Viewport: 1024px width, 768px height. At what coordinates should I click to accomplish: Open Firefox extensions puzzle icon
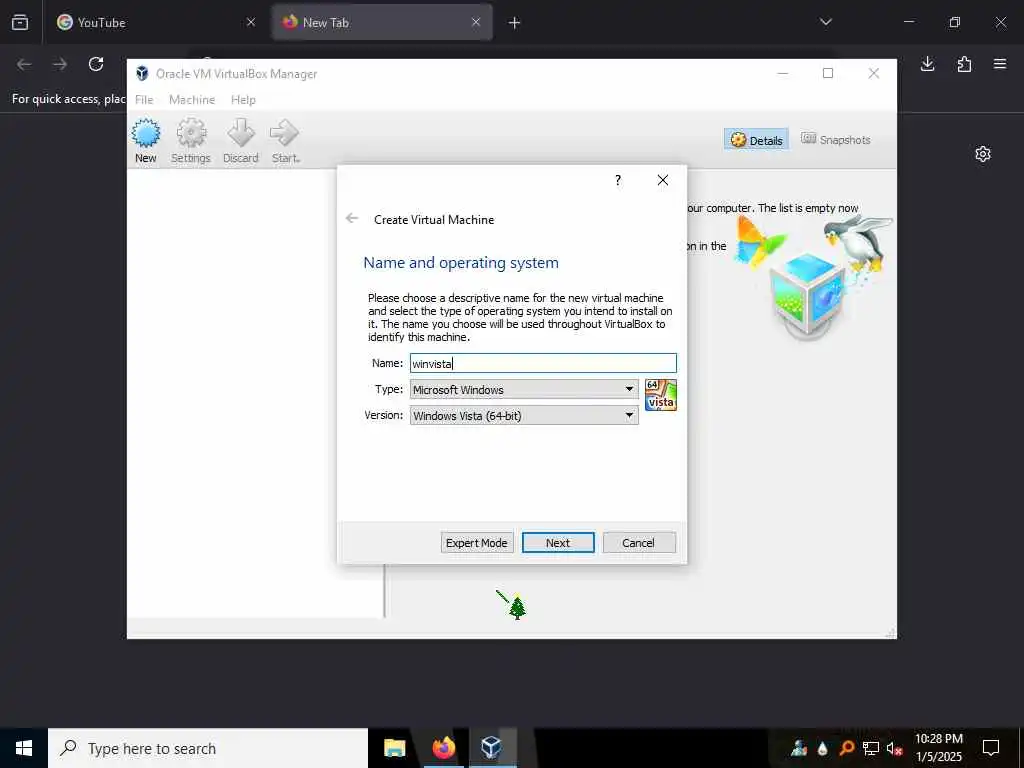click(x=964, y=64)
